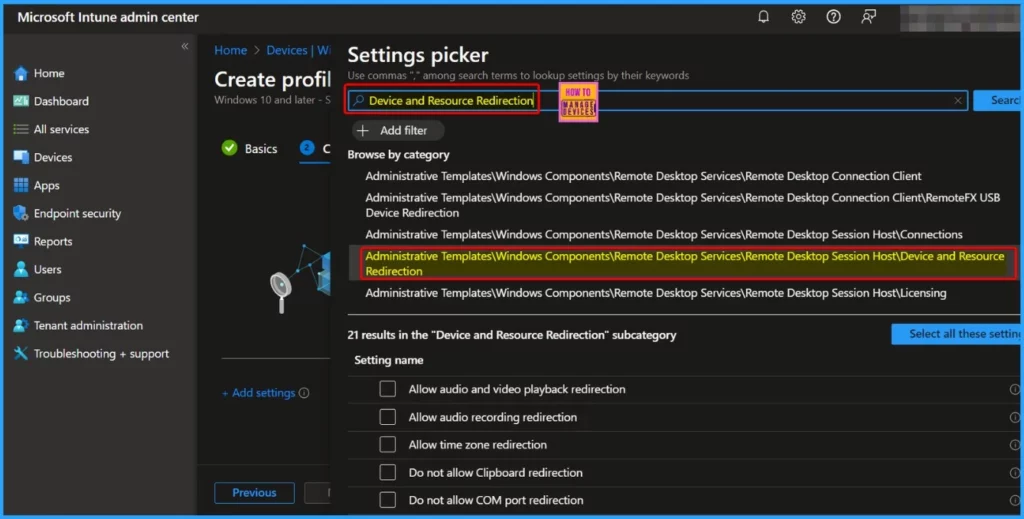The height and width of the screenshot is (519, 1024).
Task: Click the Devices monitor icon
Action: 21,157
